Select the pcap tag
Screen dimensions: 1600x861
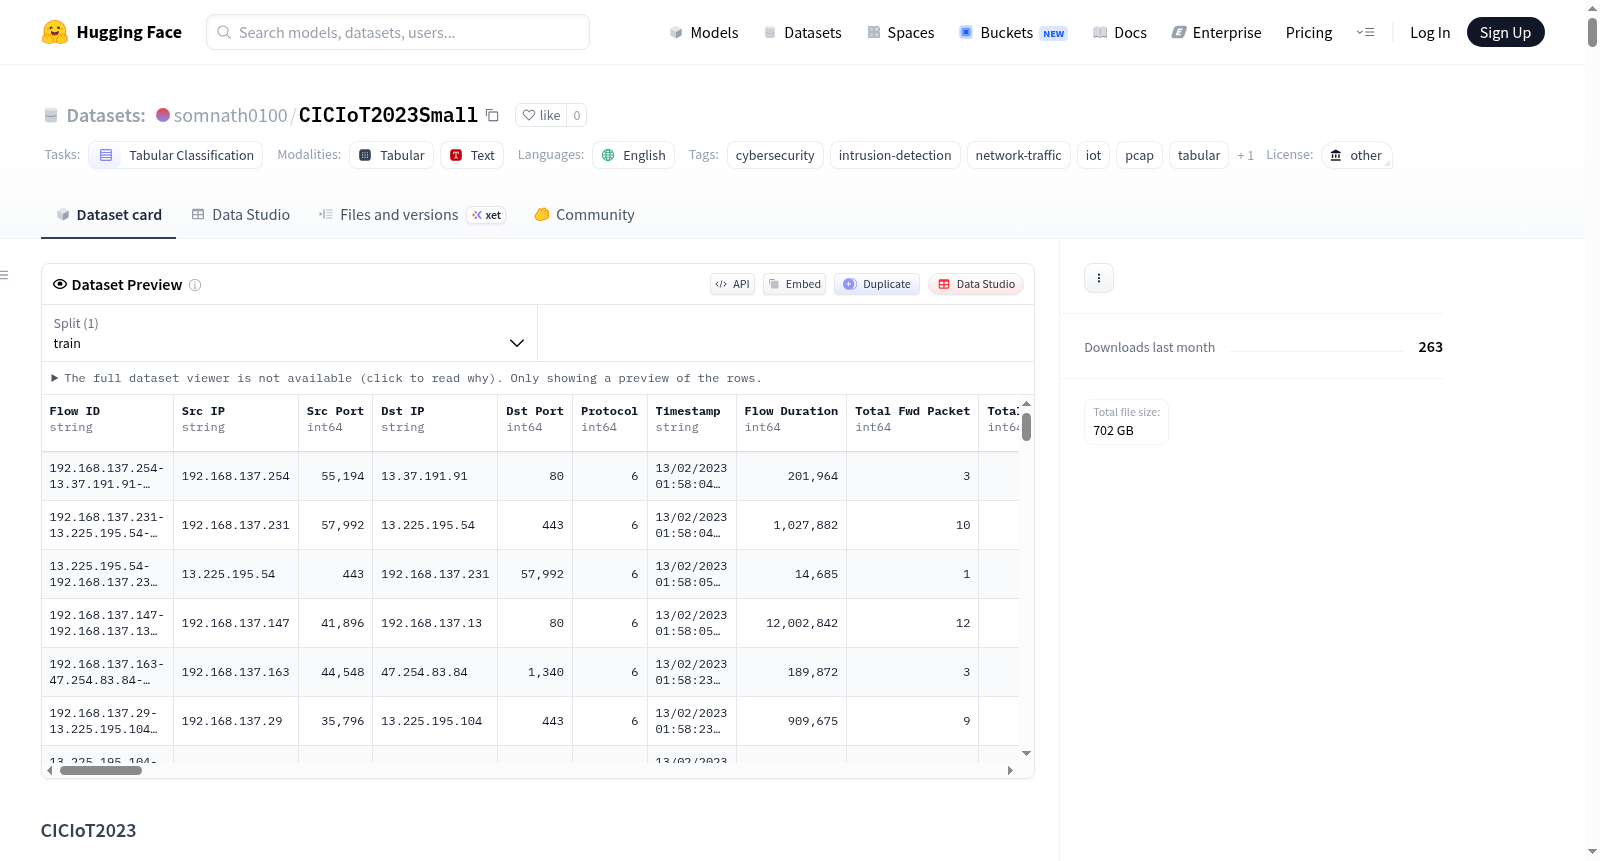(x=1139, y=155)
